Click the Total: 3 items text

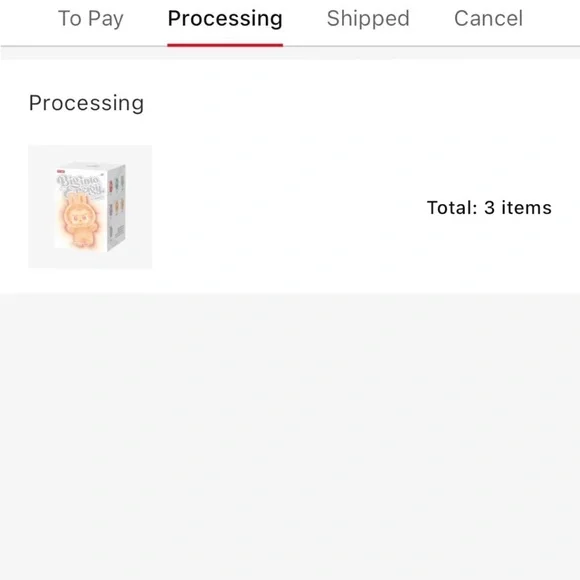coord(489,208)
